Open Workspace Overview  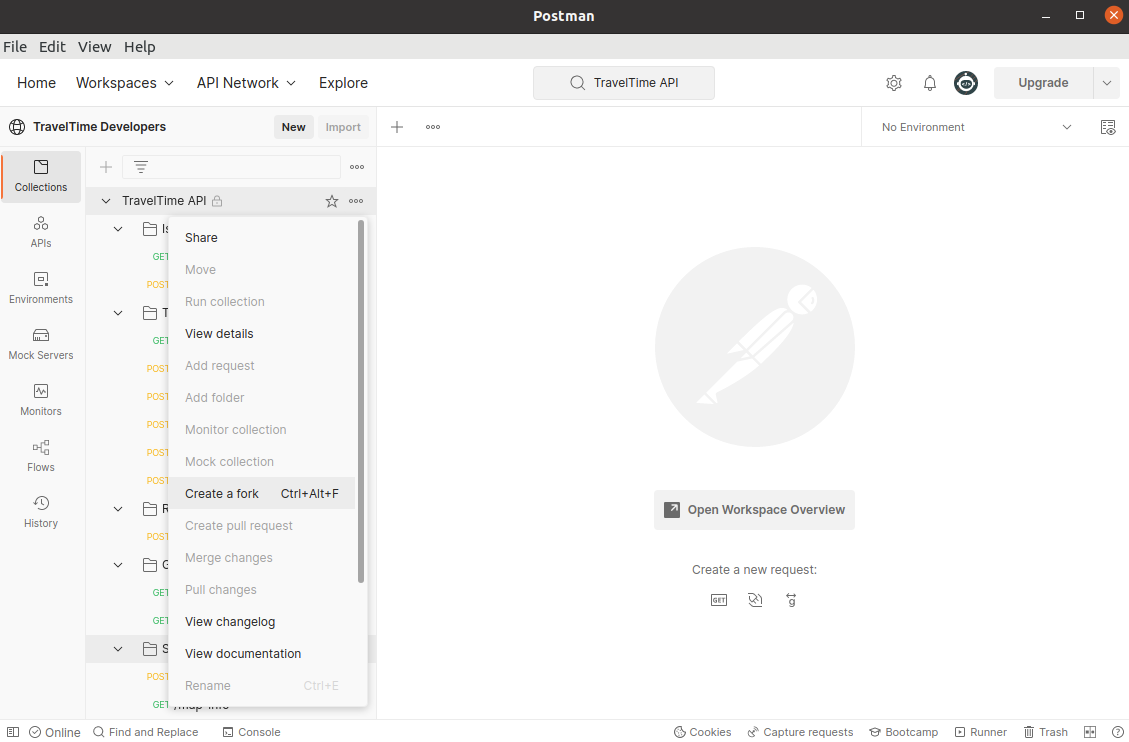coord(754,510)
